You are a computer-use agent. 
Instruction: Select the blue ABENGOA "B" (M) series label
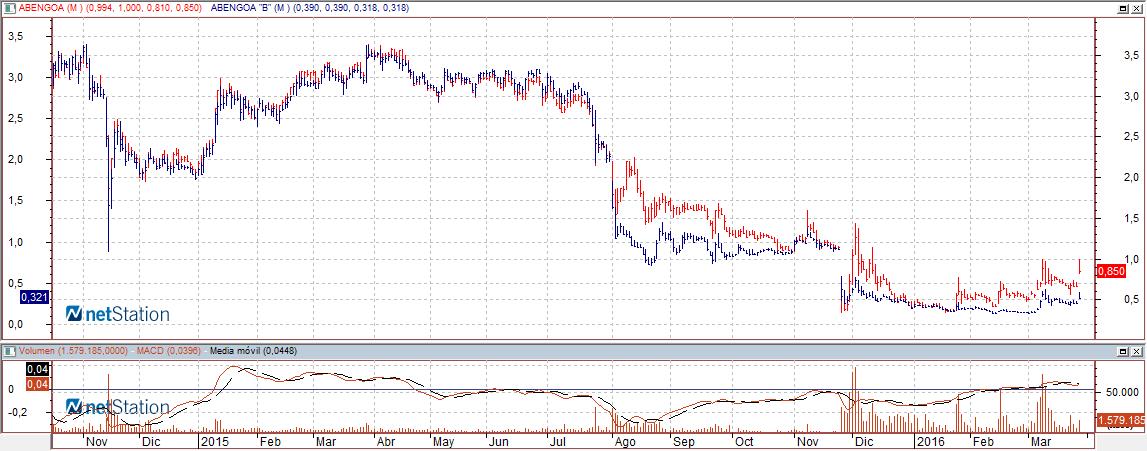(309, 8)
